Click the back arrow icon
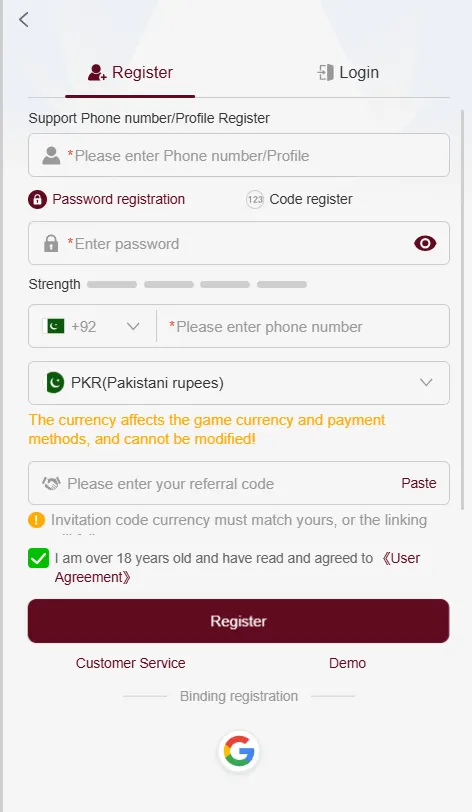Viewport: 472px width, 812px height. click(23, 20)
